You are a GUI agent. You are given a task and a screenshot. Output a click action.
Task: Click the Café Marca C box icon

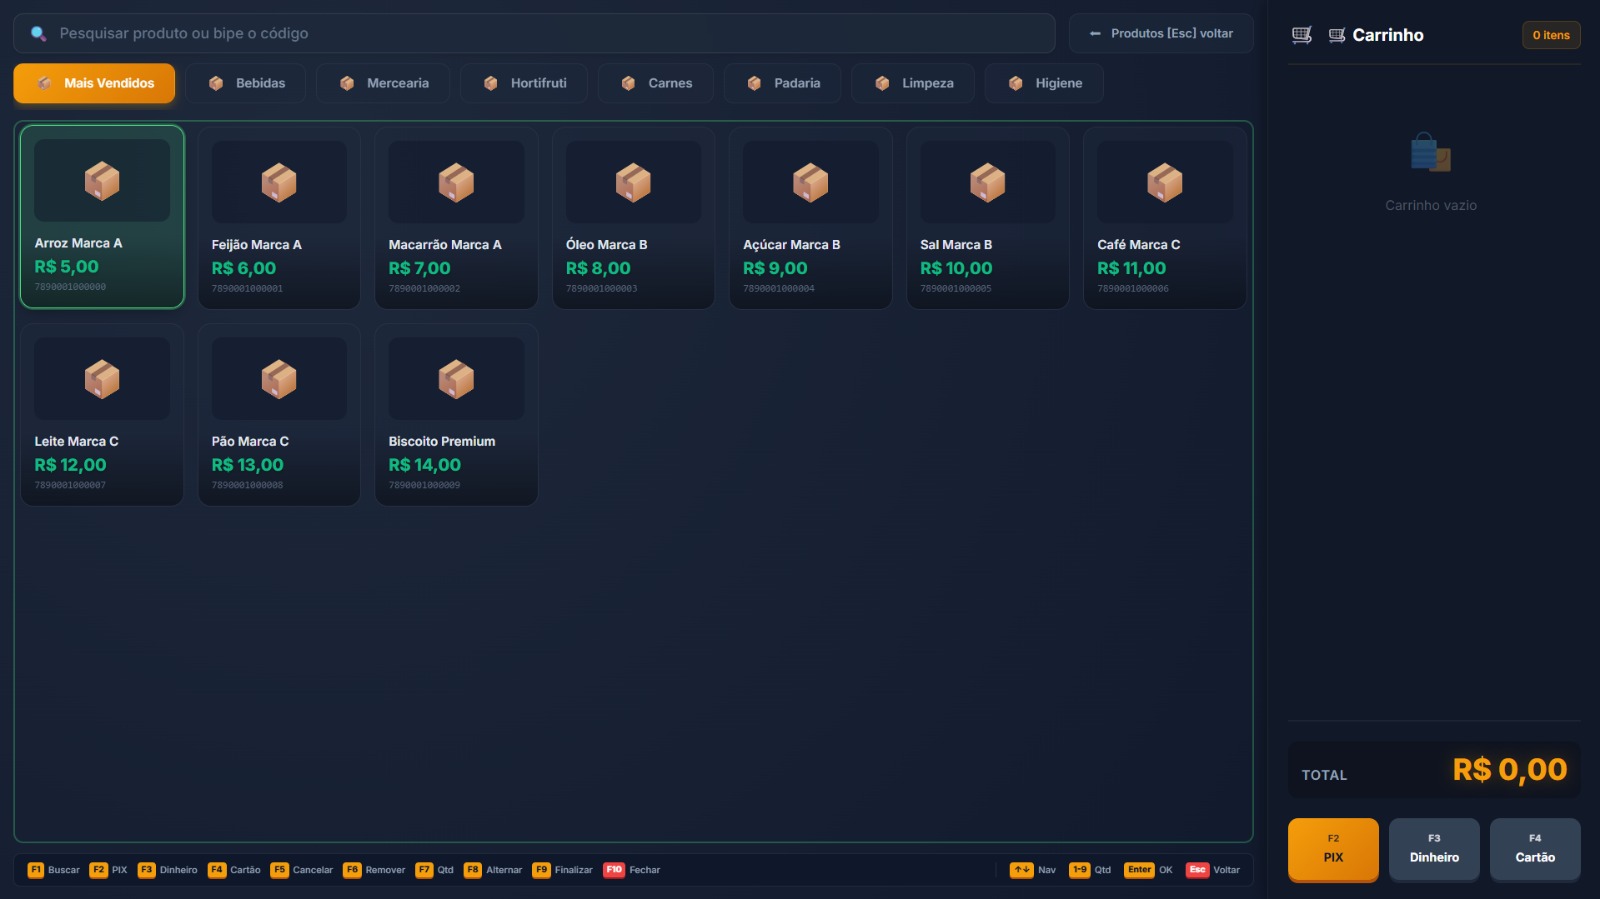coord(1165,182)
